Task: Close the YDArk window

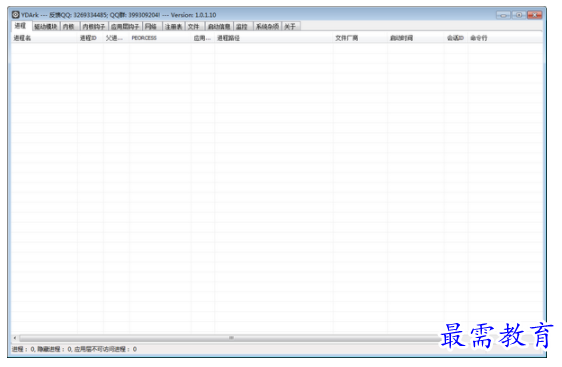Action: 534,15
